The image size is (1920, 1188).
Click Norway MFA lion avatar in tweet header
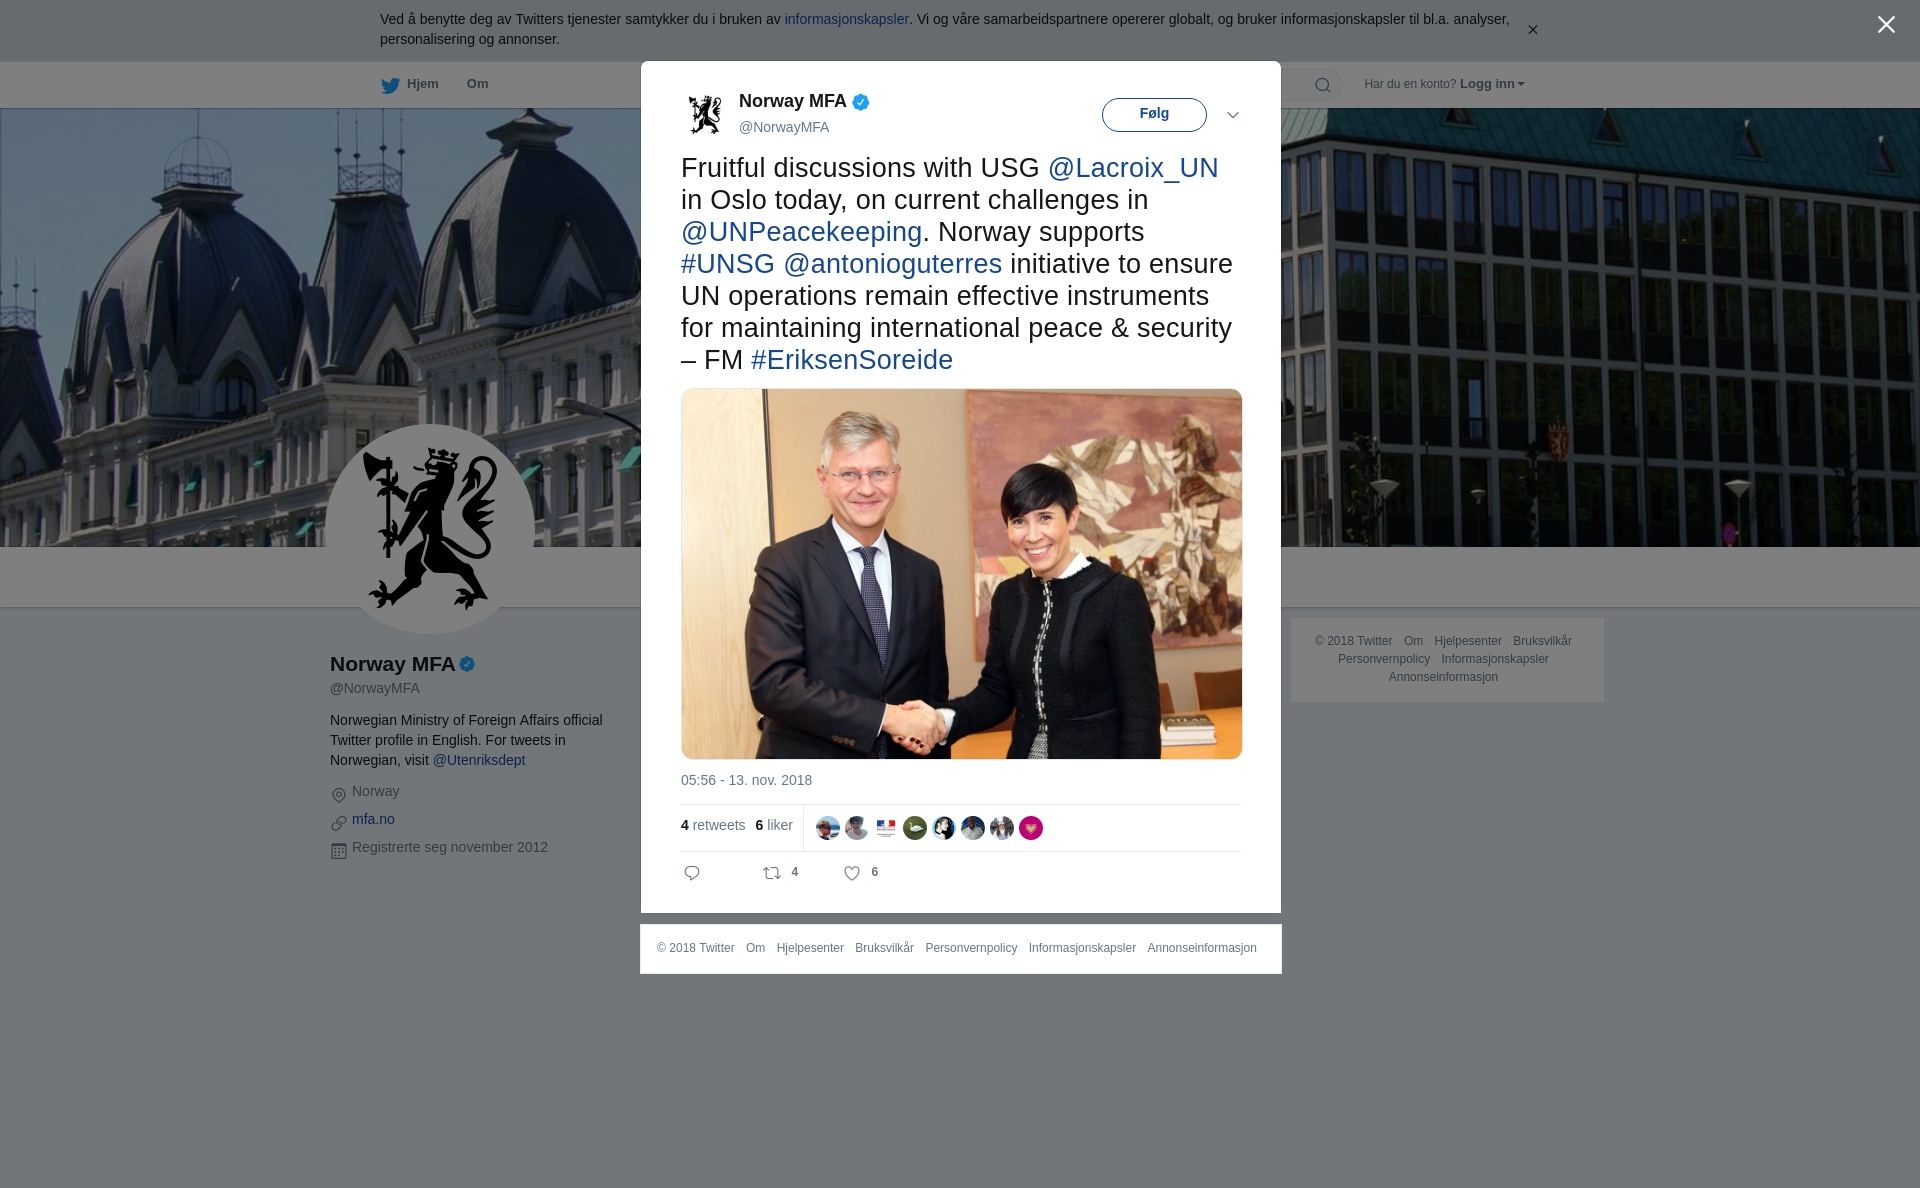point(705,114)
